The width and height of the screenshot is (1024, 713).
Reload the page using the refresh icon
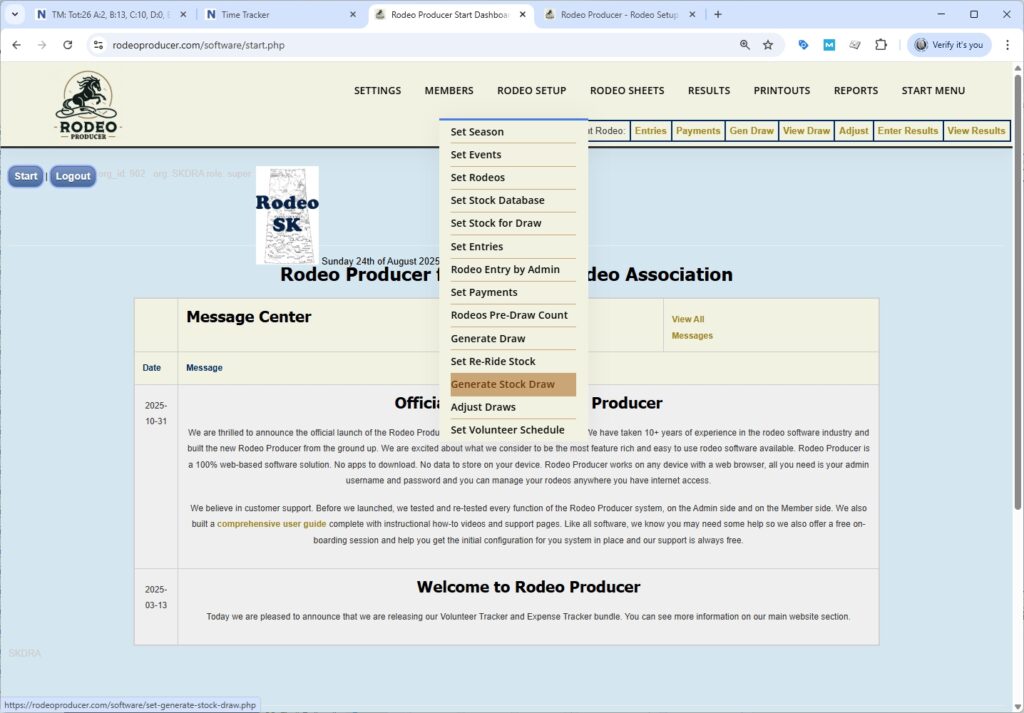point(68,45)
